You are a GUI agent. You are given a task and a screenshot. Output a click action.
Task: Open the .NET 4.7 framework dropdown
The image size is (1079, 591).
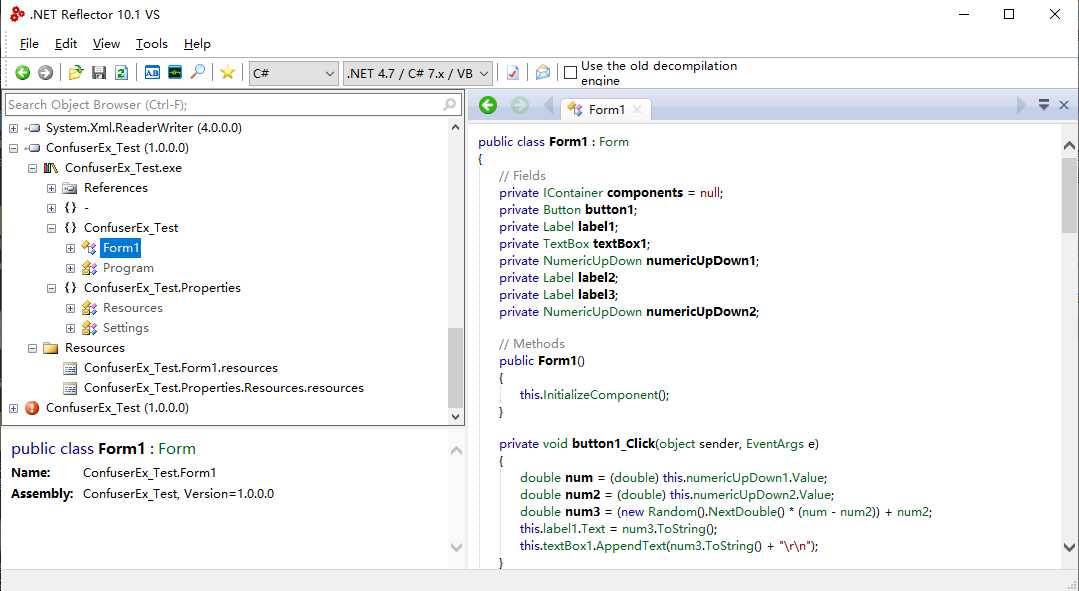418,73
